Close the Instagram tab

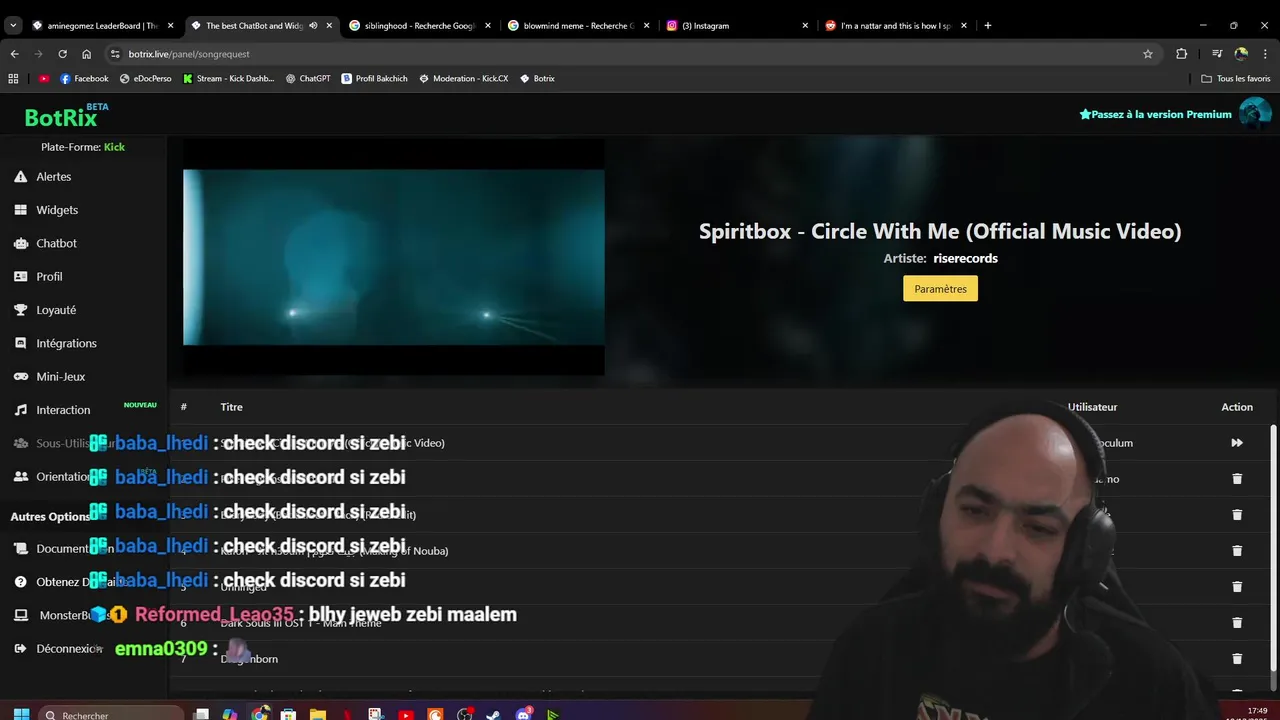tap(805, 26)
